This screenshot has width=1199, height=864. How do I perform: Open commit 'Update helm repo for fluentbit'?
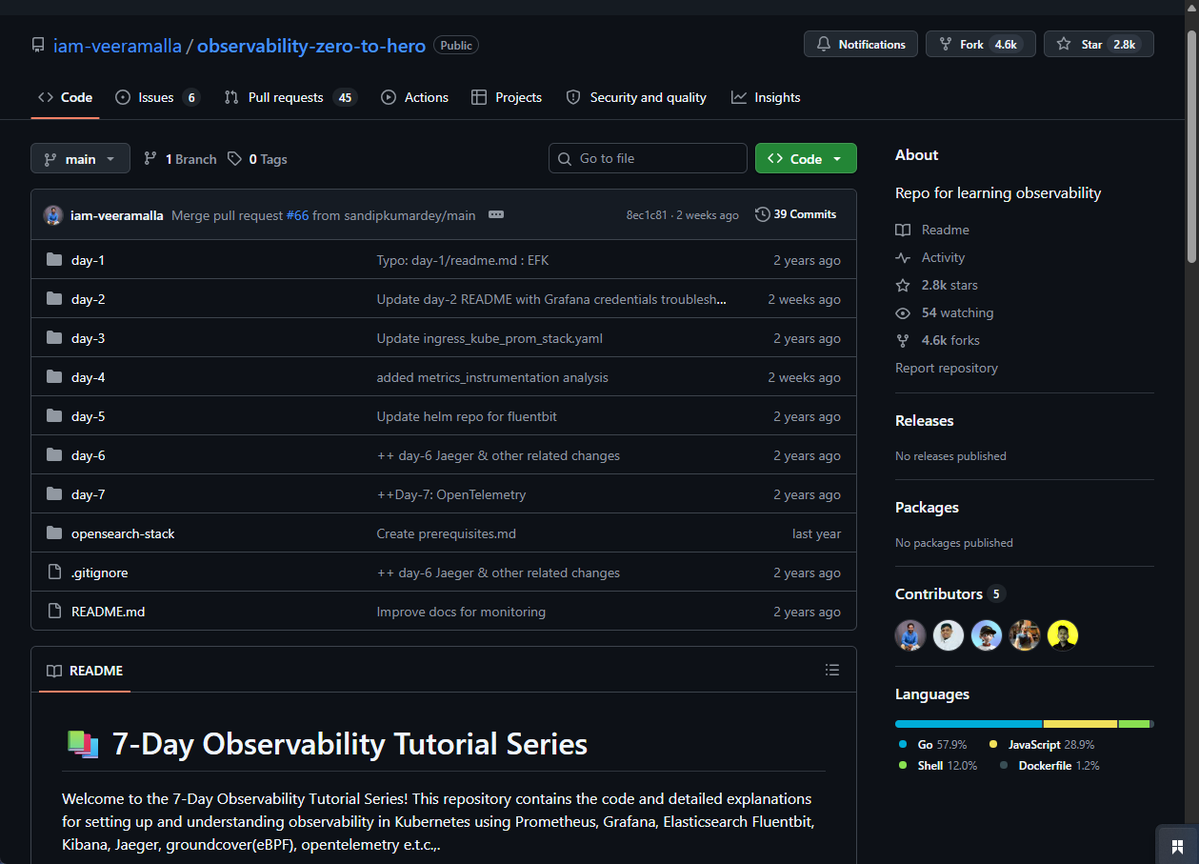pyautogui.click(x=466, y=416)
